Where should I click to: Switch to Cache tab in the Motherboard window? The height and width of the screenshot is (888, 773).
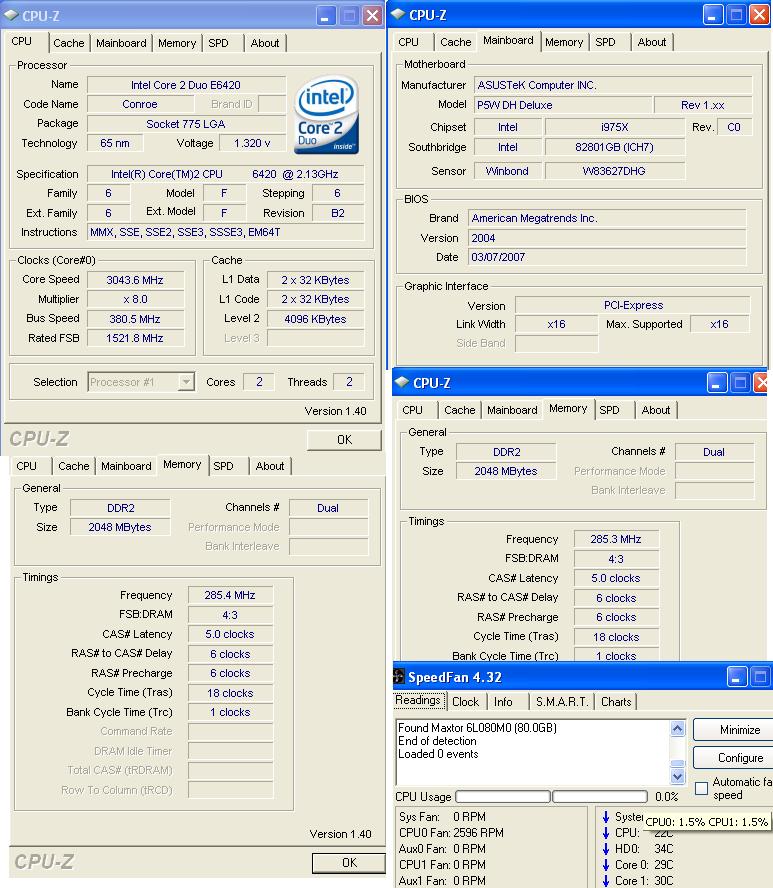click(x=455, y=42)
